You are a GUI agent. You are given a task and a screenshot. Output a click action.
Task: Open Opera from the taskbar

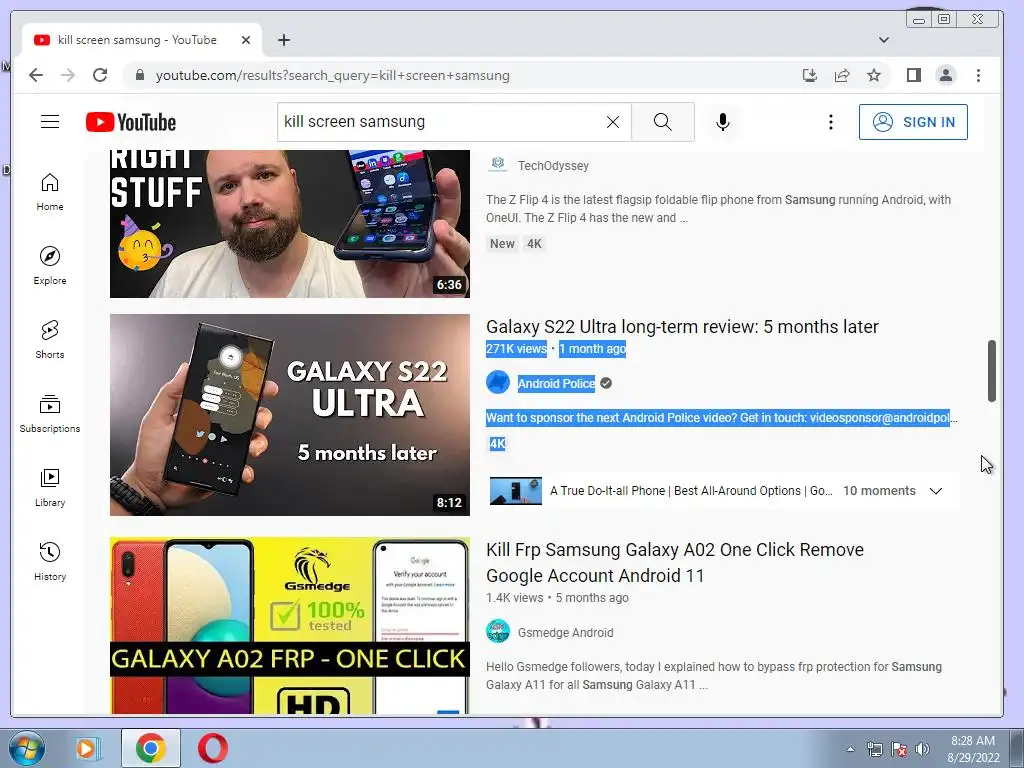click(x=213, y=748)
